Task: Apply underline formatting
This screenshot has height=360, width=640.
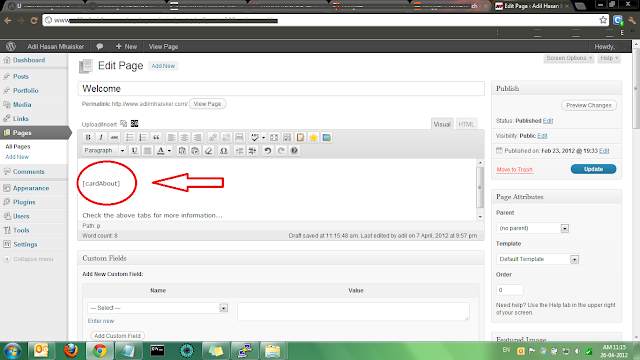Action: [134, 151]
